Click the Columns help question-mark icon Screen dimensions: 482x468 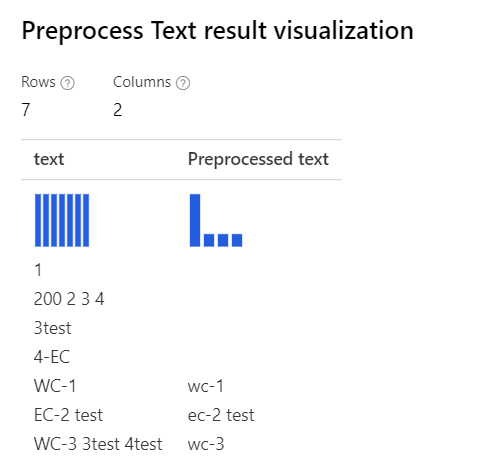(x=183, y=83)
